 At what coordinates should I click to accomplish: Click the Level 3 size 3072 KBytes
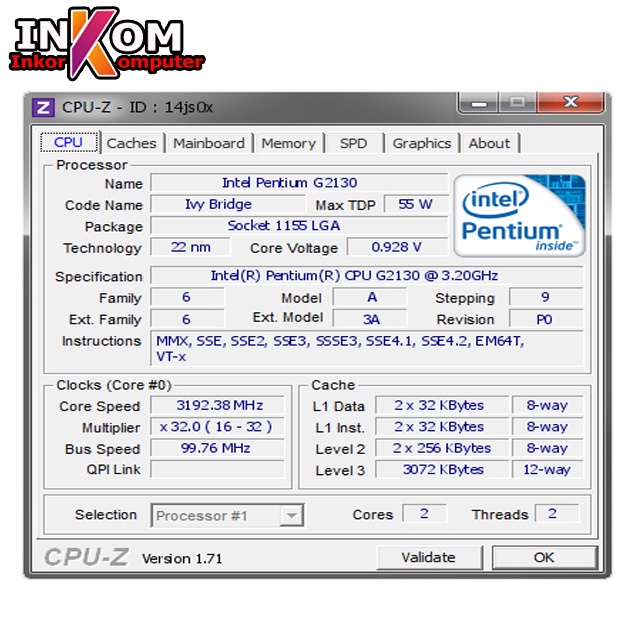[x=442, y=469]
